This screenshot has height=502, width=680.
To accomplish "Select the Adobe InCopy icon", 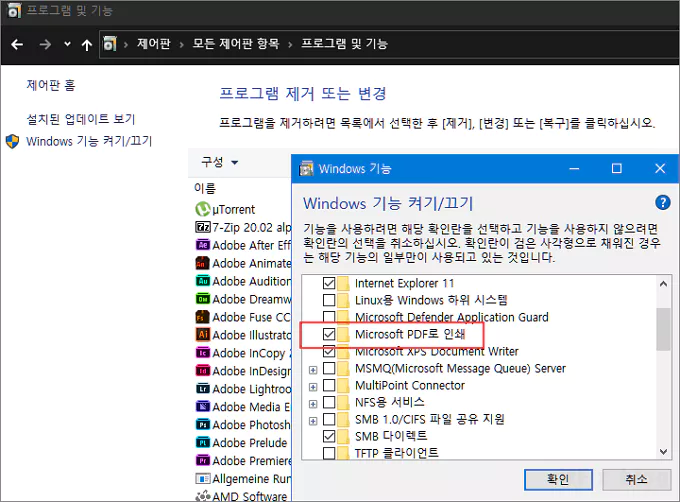I will click(203, 353).
